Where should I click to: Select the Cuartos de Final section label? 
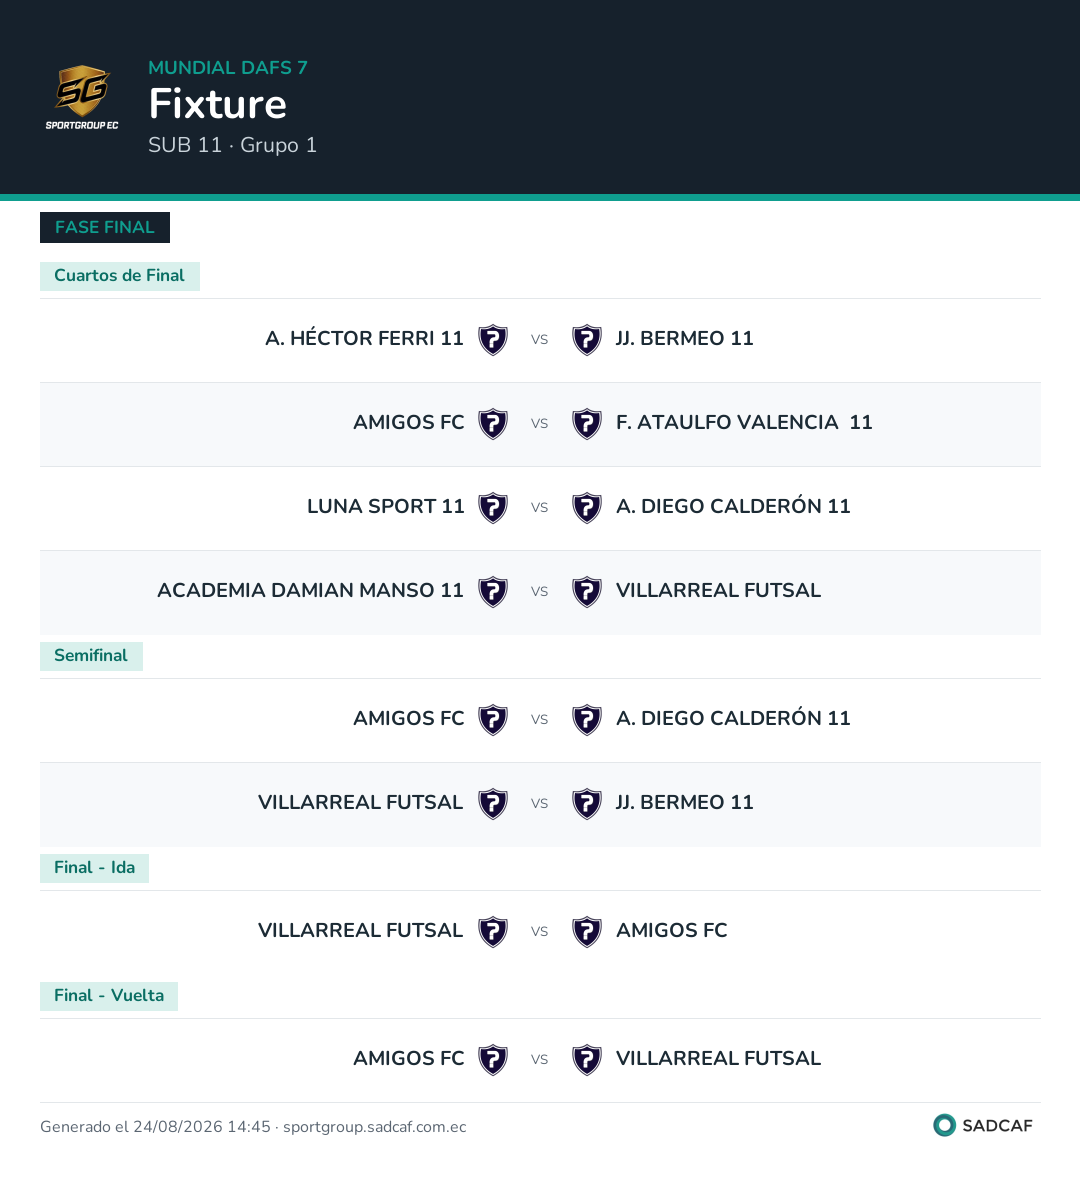pyautogui.click(x=119, y=276)
